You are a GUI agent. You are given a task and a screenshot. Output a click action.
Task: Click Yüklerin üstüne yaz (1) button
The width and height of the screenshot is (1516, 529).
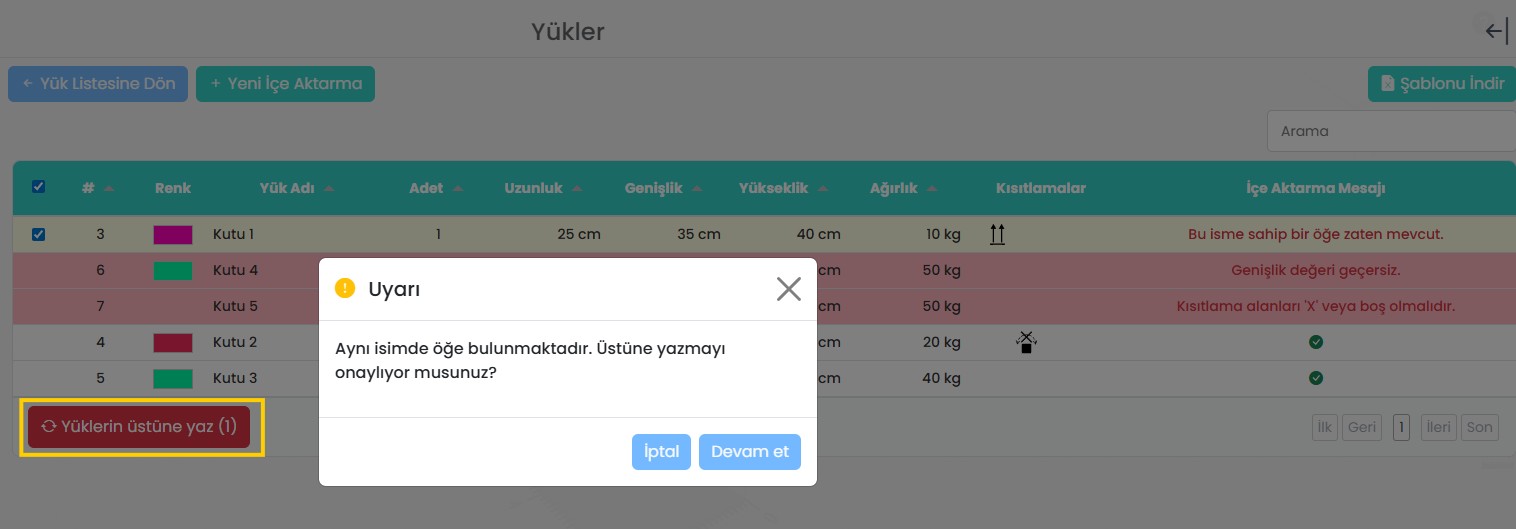139,427
